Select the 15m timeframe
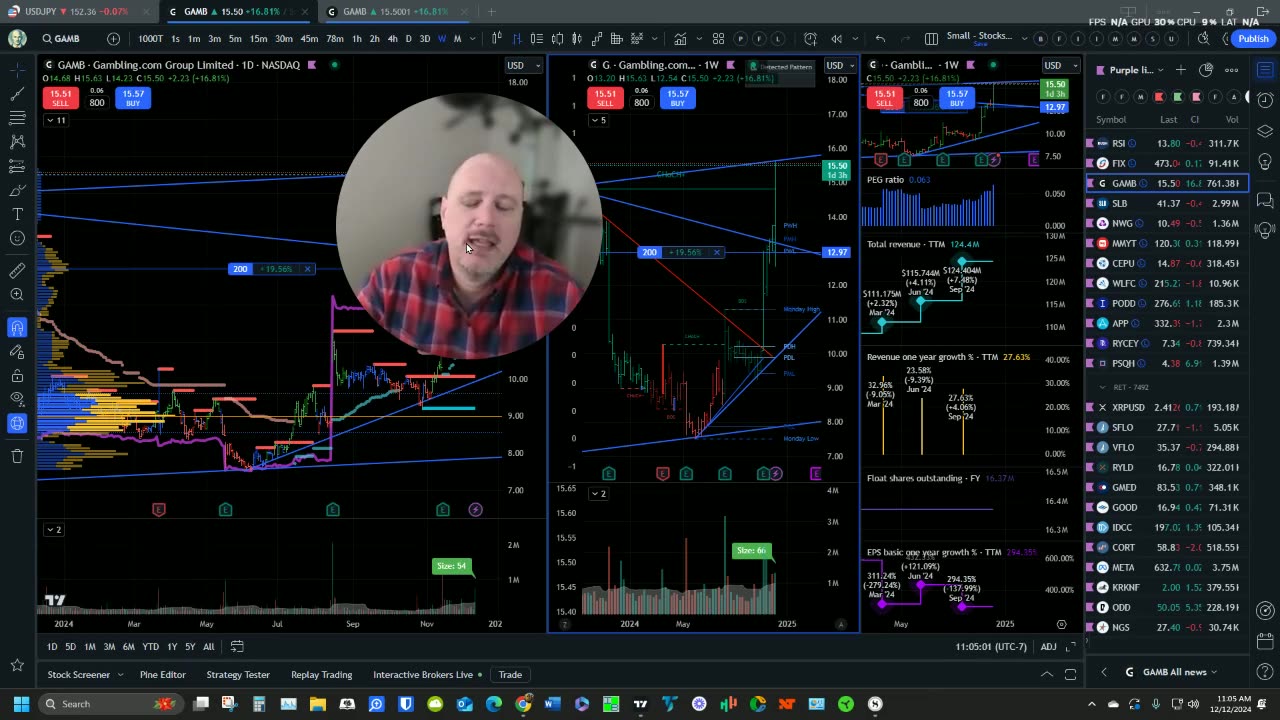The width and height of the screenshot is (1280, 720). 258,39
